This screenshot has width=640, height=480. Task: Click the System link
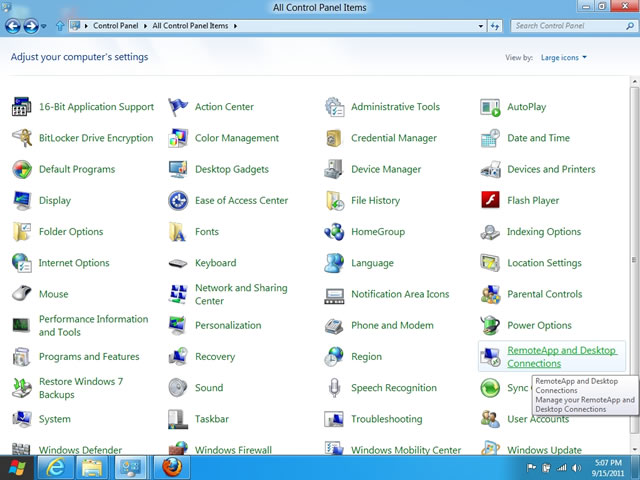(x=55, y=419)
